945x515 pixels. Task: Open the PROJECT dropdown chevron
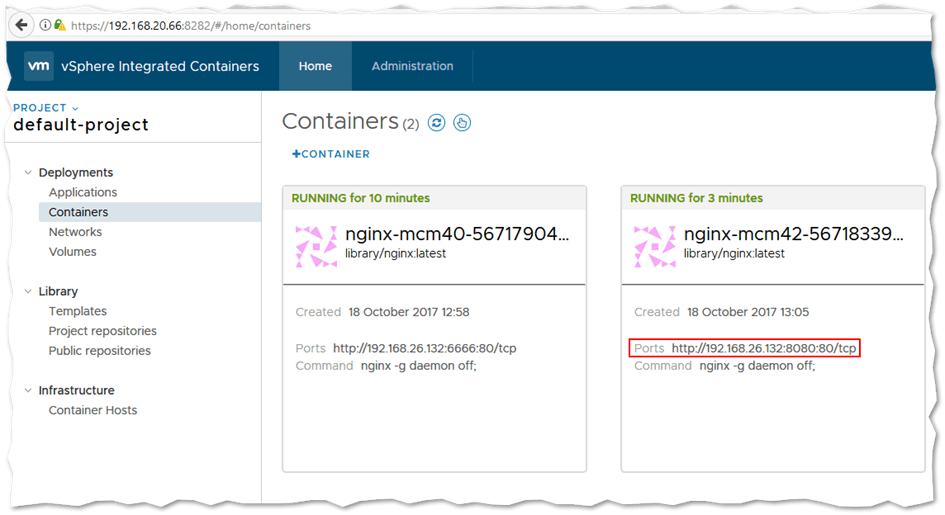[x=75, y=108]
